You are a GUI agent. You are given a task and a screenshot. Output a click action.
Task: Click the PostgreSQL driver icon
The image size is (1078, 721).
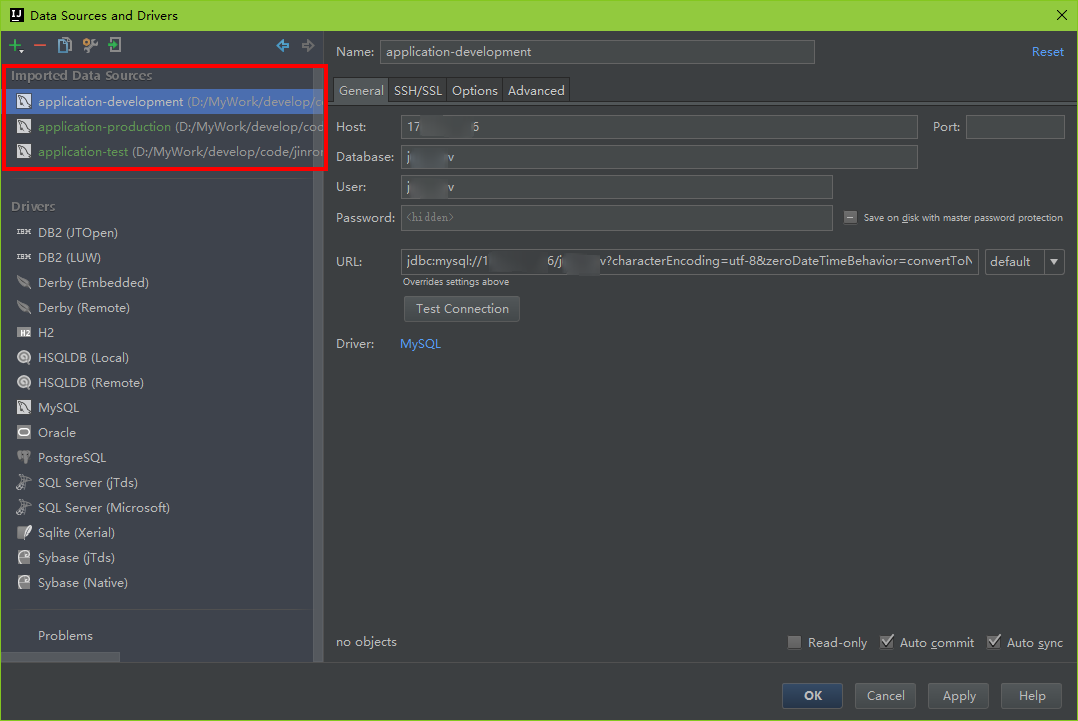pos(24,458)
